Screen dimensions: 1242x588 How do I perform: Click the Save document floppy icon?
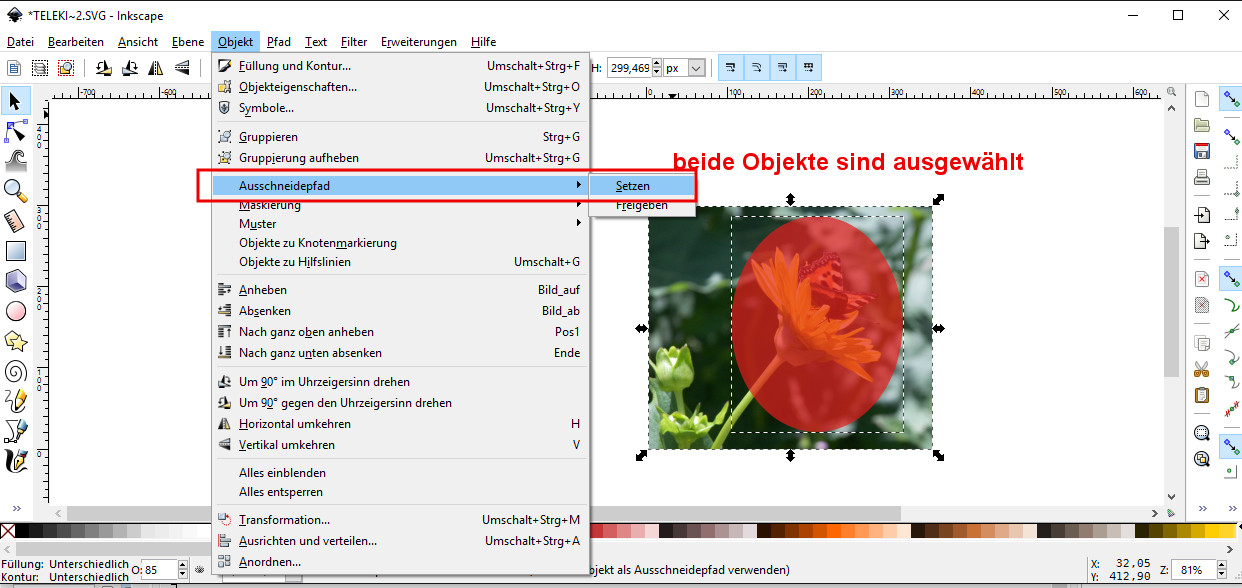pos(1202,152)
